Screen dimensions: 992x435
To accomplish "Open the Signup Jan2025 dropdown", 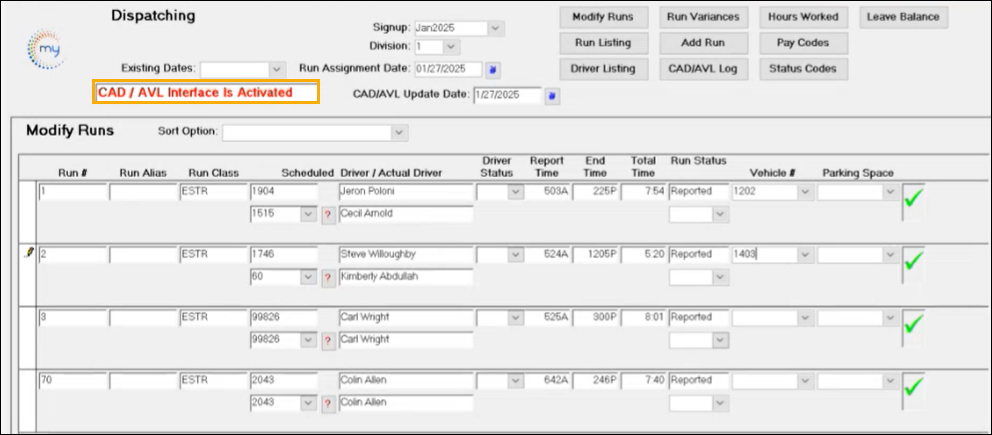I will (496, 28).
